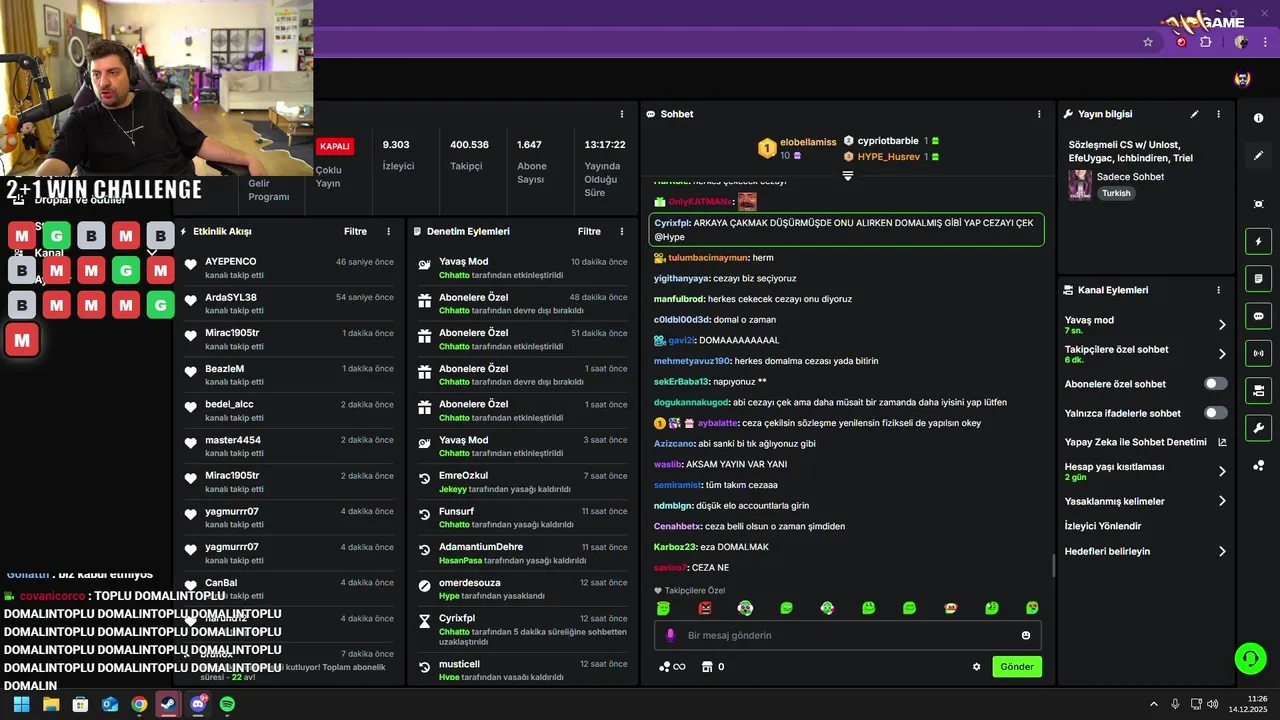Open the emoji picker in message box
This screenshot has width=1280, height=720.
[1026, 635]
